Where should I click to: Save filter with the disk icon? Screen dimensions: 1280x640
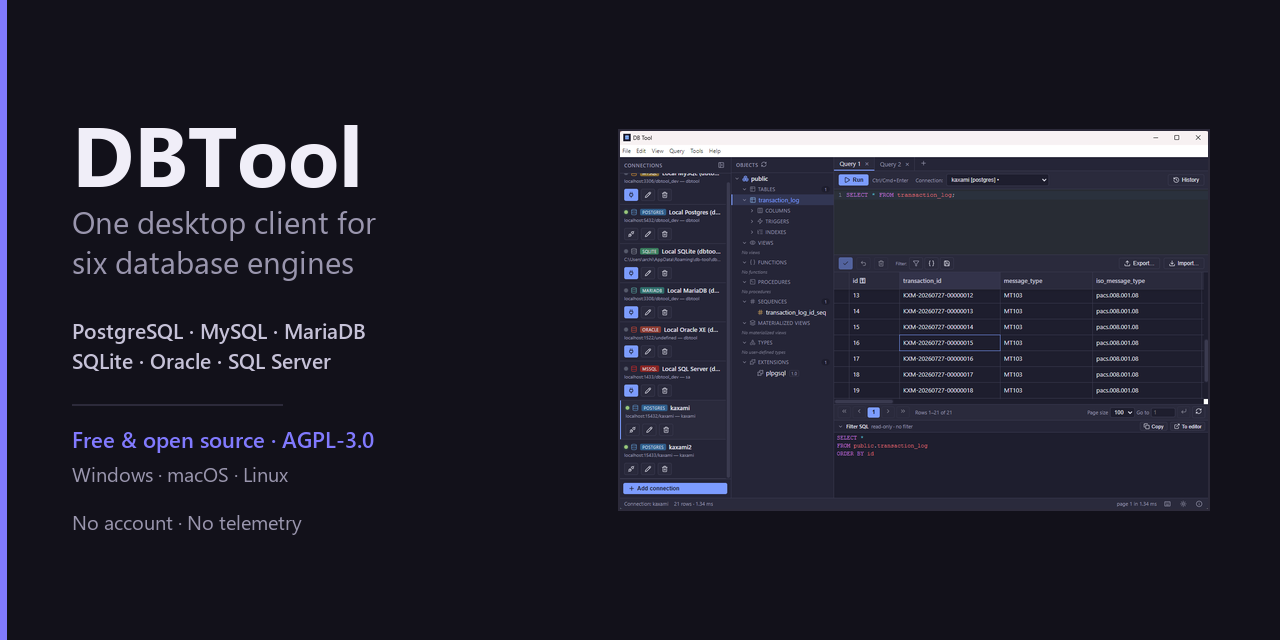point(947,263)
